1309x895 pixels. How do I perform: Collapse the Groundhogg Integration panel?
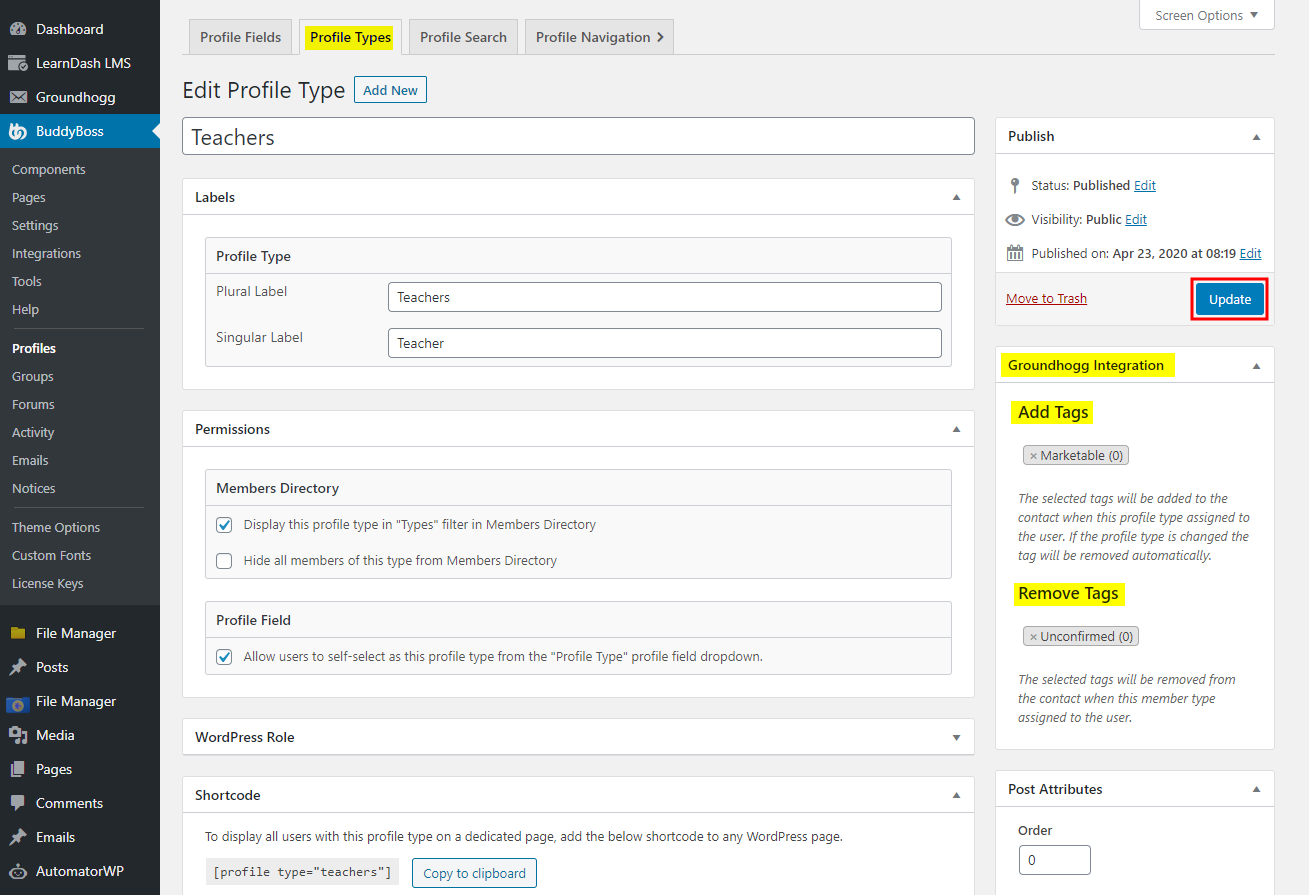1256,365
